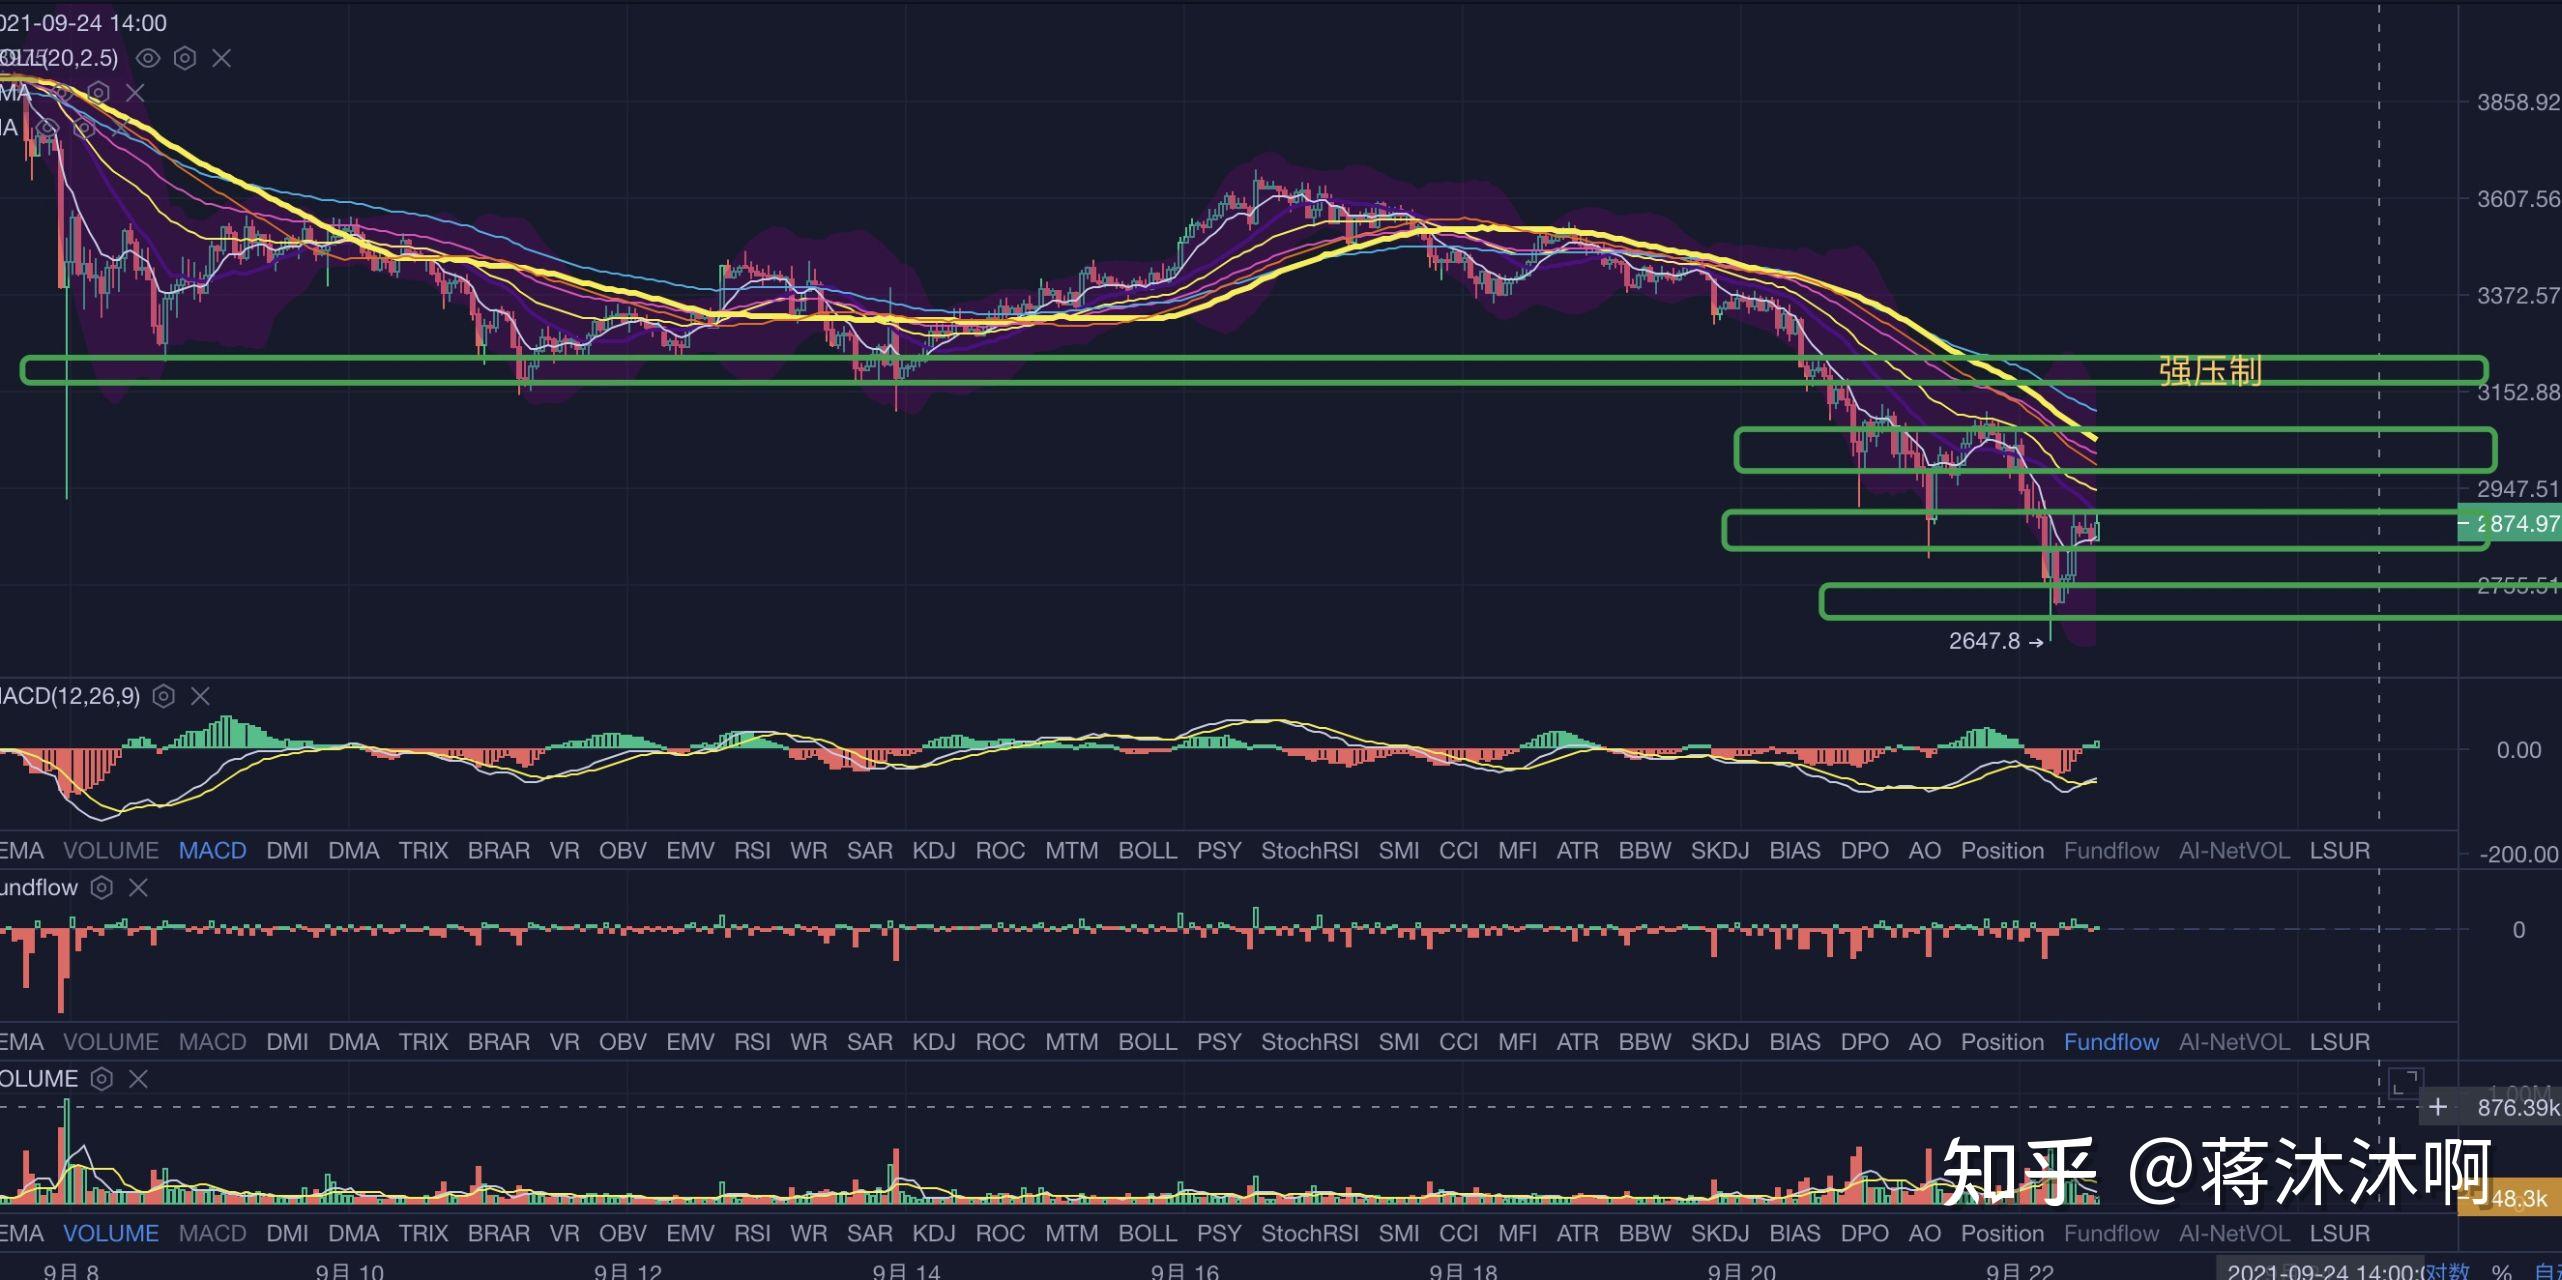The height and width of the screenshot is (1280, 2562).
Task: Choose AI-NetVOL in the MACD panel's indicator bar
Action: tap(2234, 851)
